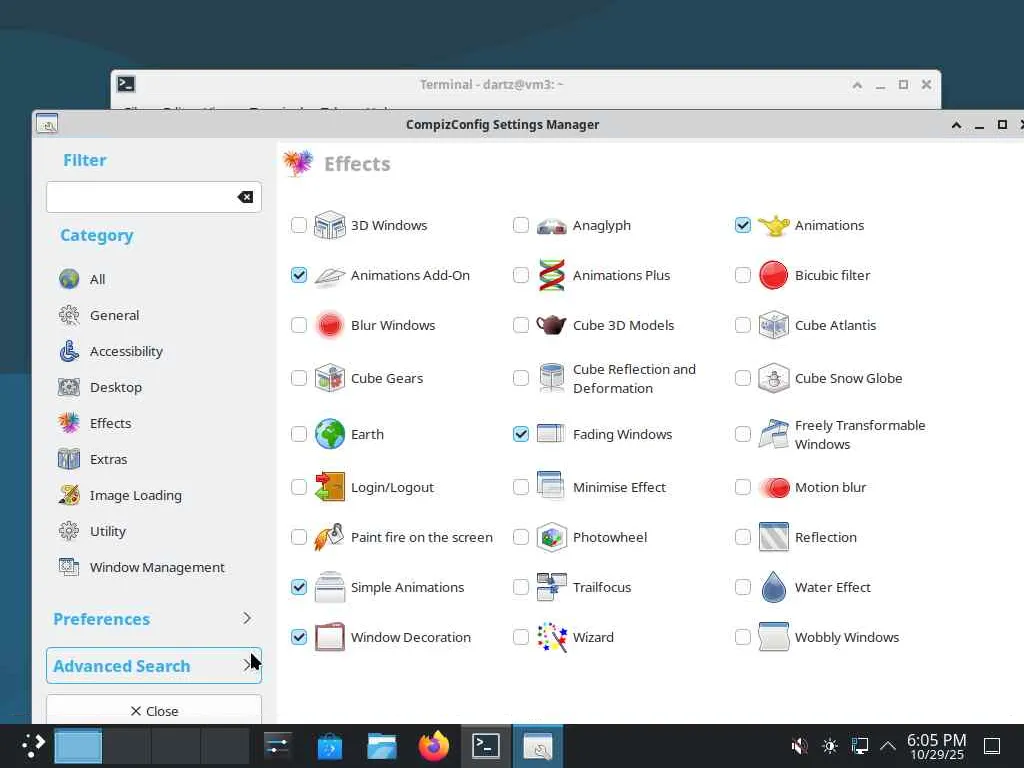Viewport: 1024px width, 768px height.
Task: Clear the filter text field
Action: click(x=246, y=197)
